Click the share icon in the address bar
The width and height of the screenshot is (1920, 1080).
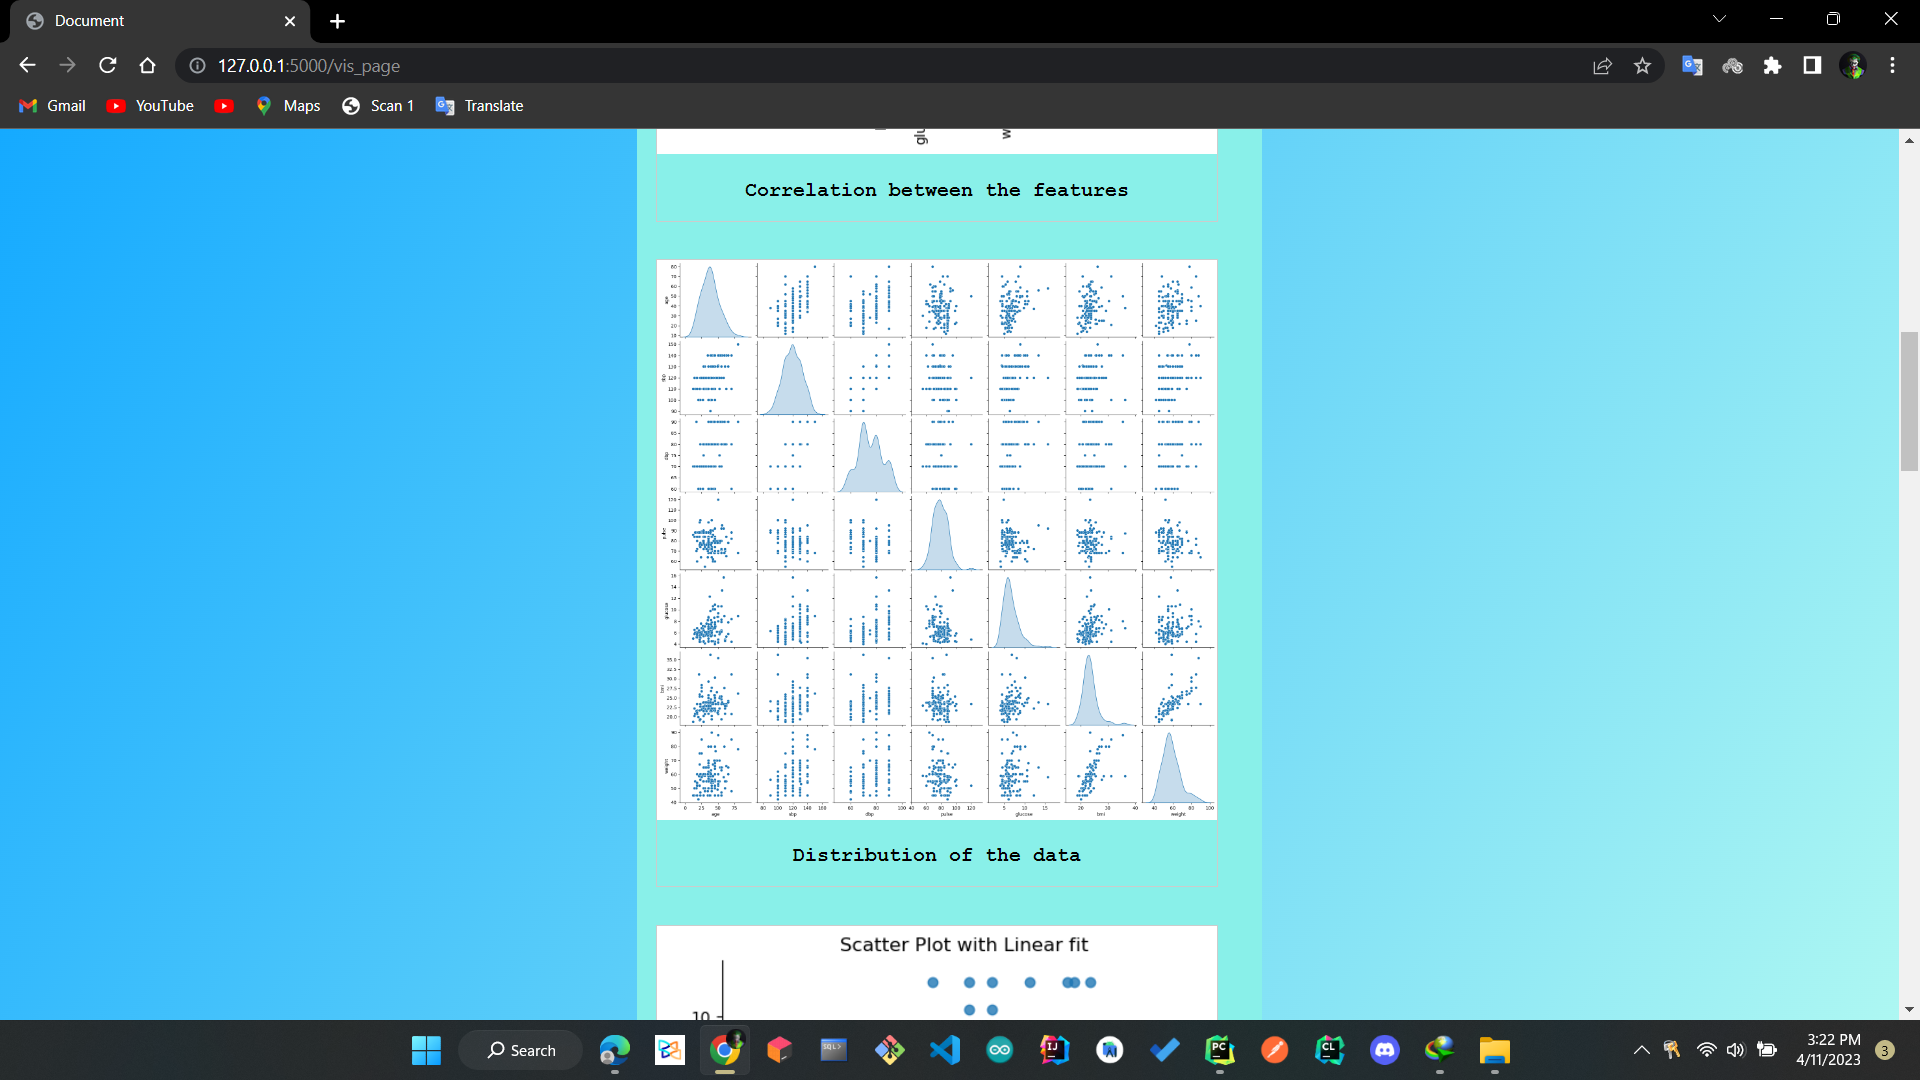tap(1602, 65)
